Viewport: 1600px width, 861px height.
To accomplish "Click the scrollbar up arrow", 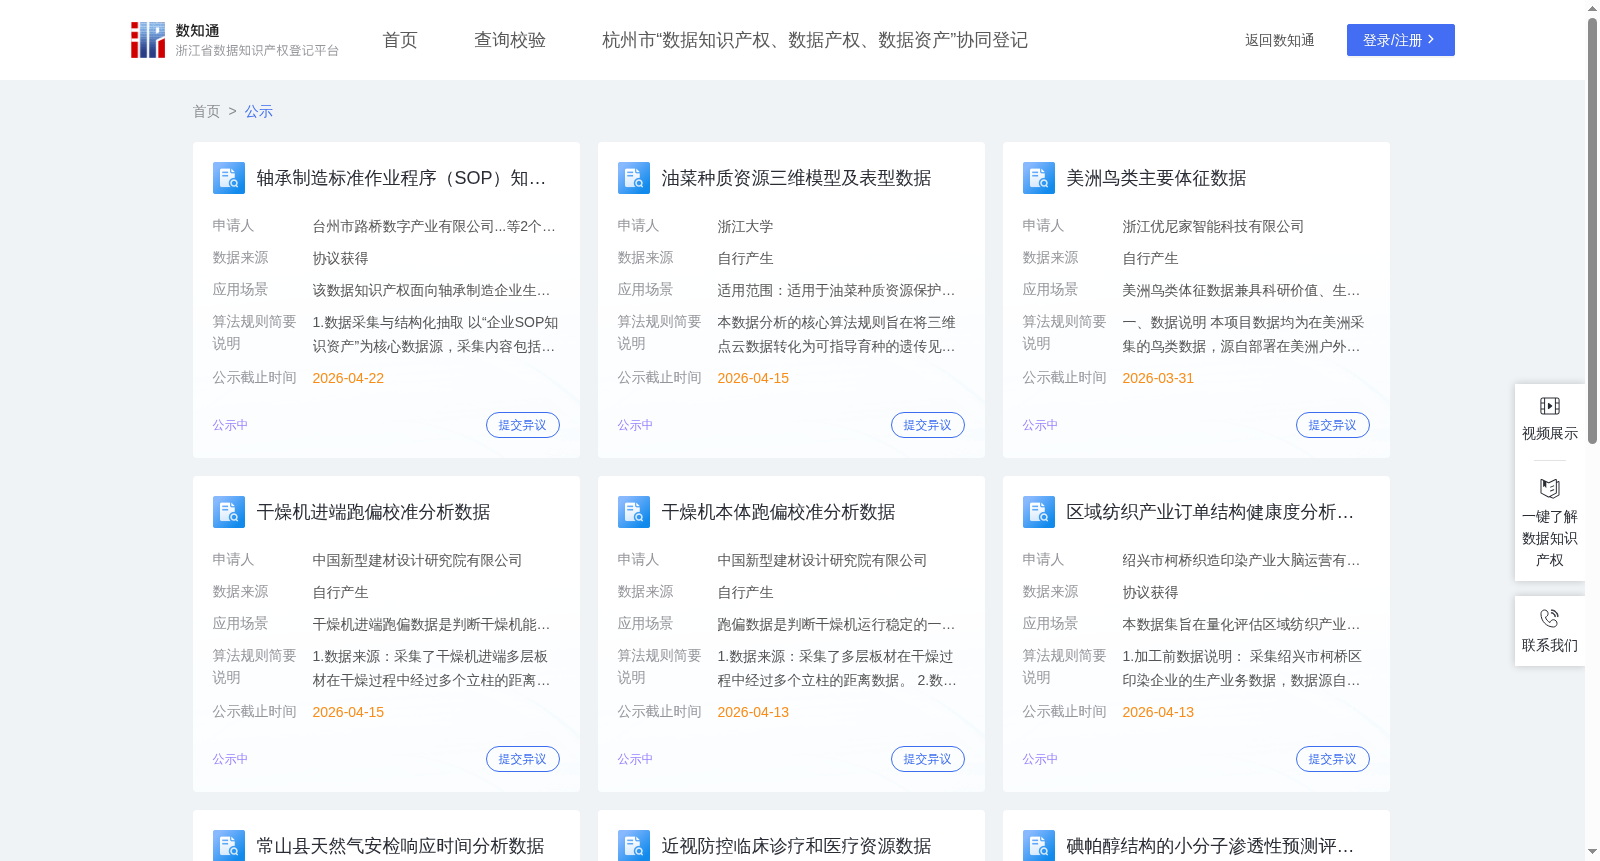I will (x=1592, y=8).
